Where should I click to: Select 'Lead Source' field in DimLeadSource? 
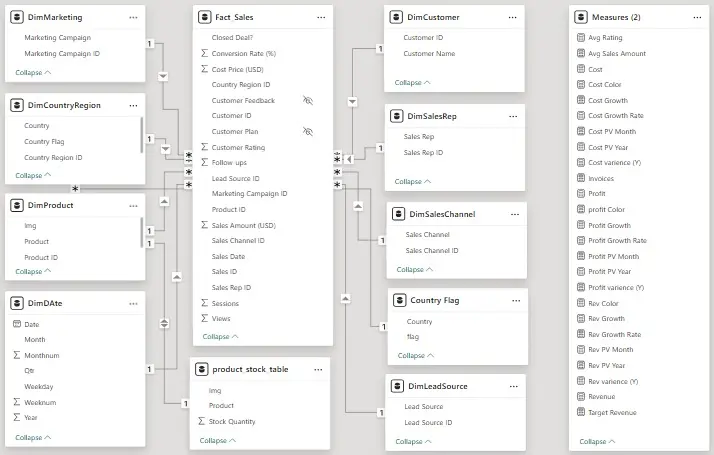pos(423,406)
